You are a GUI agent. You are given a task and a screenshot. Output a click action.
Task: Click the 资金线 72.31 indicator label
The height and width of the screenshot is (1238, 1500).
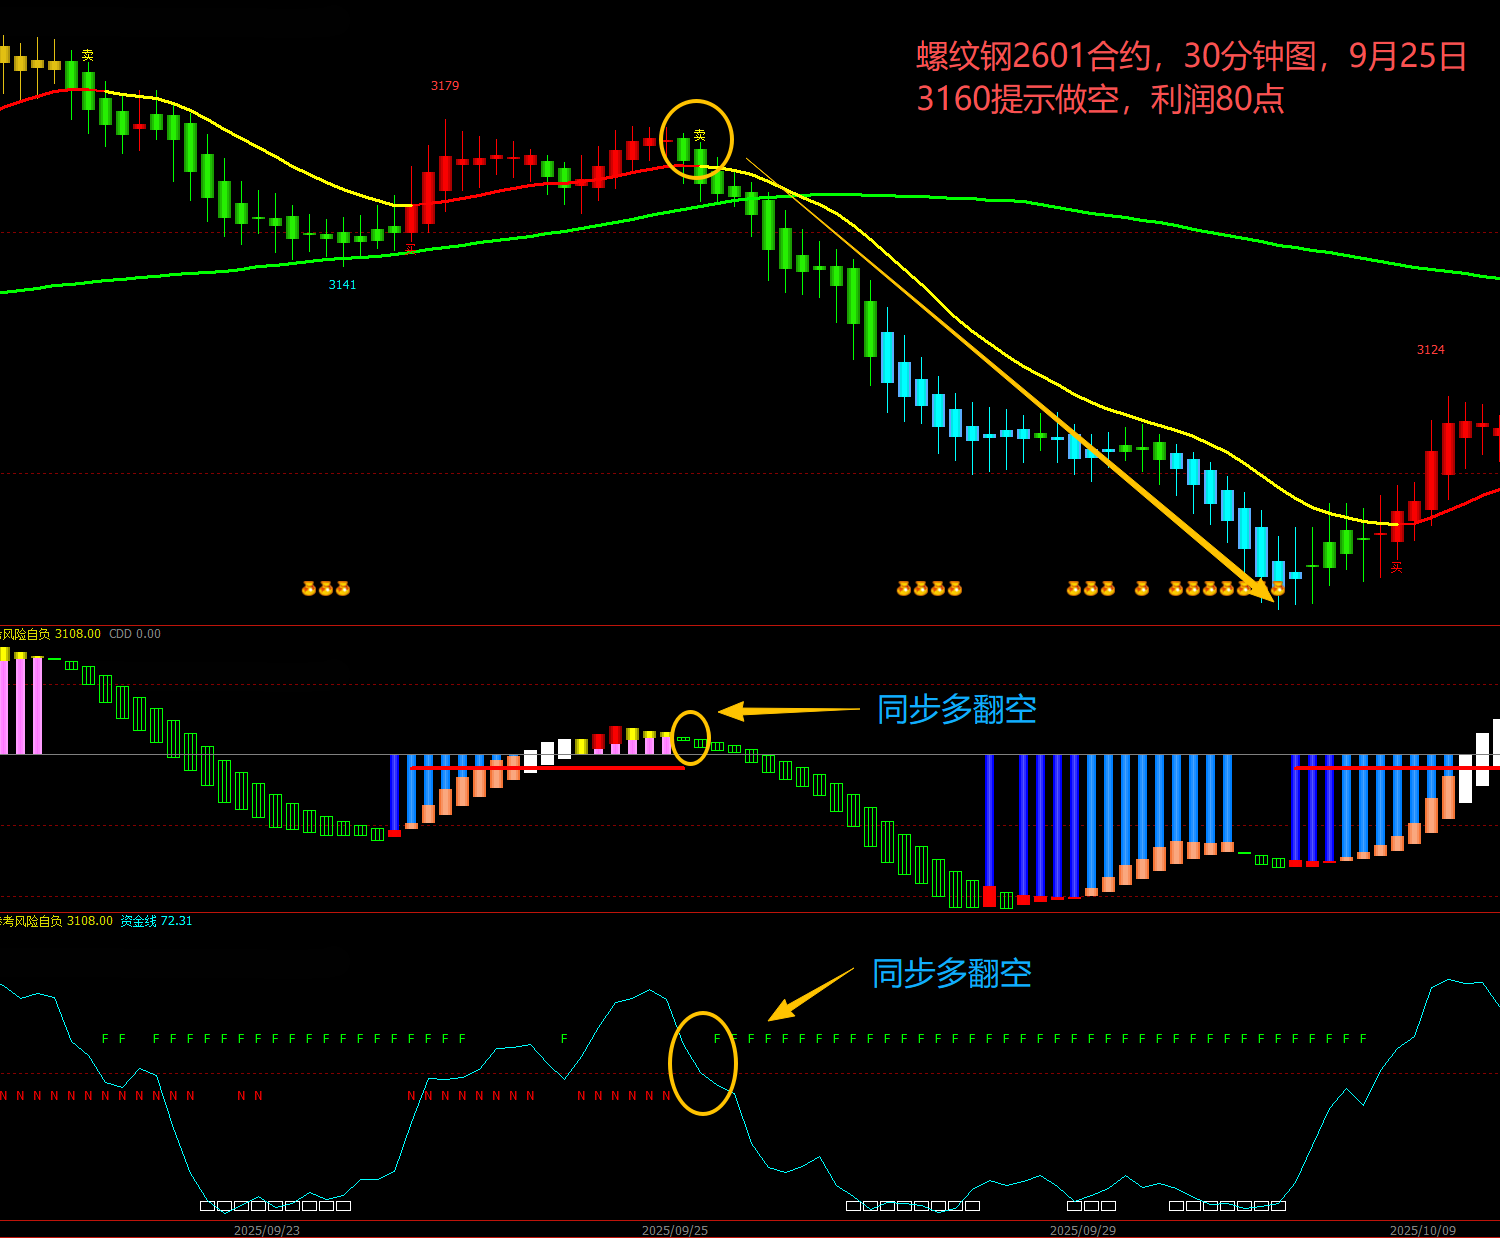156,921
